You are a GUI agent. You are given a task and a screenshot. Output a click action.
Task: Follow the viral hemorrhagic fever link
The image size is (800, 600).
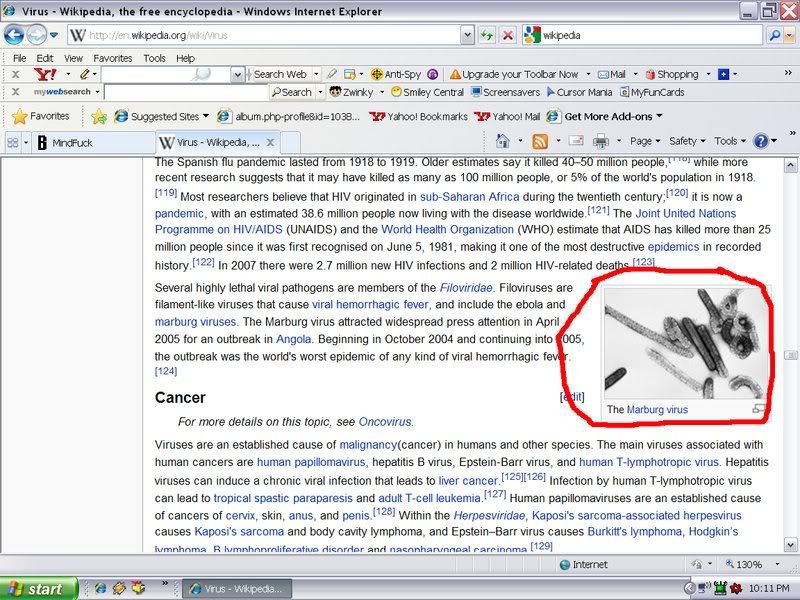tap(370, 305)
